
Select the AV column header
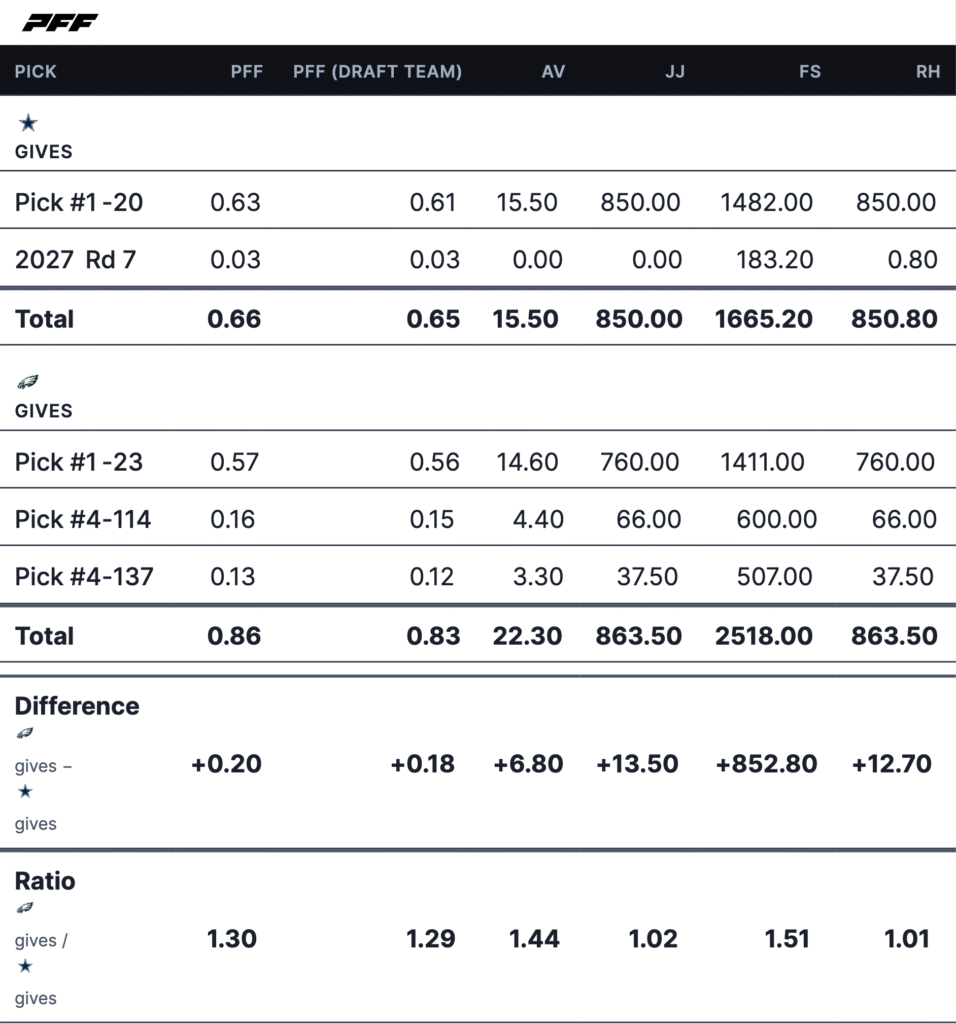coord(553,72)
